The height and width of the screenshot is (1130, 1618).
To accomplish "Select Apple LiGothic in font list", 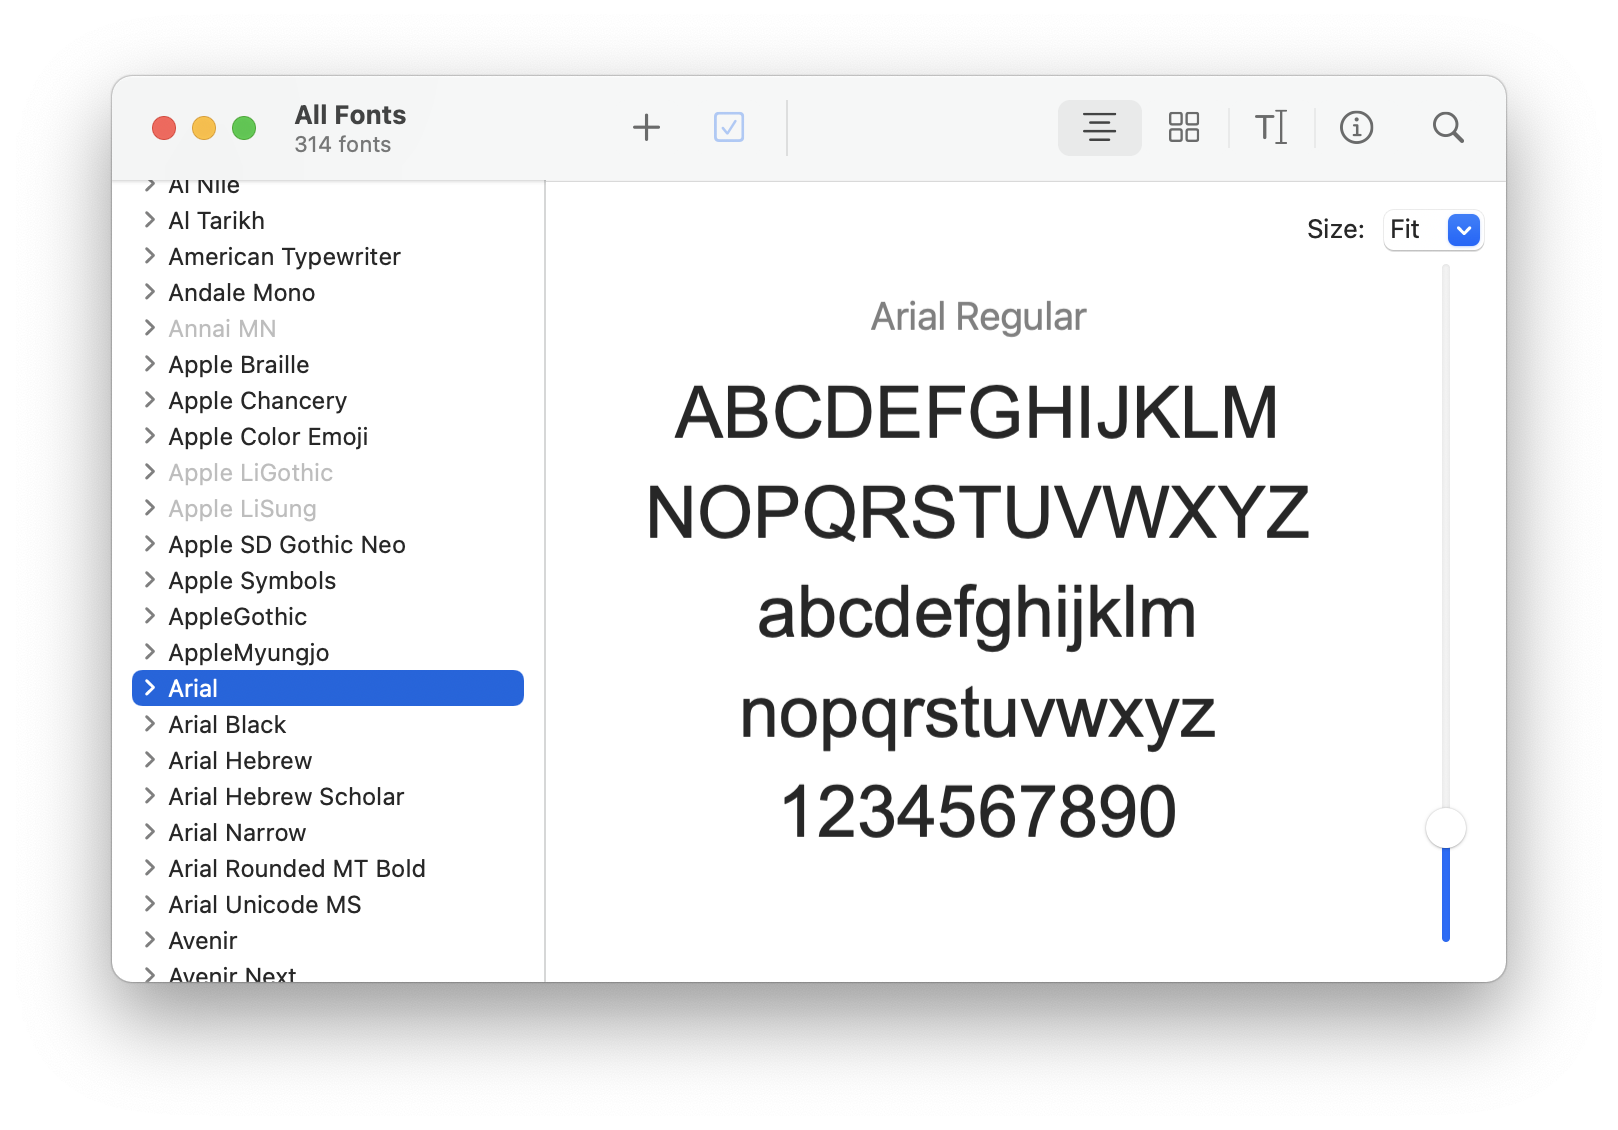I will tap(328, 472).
